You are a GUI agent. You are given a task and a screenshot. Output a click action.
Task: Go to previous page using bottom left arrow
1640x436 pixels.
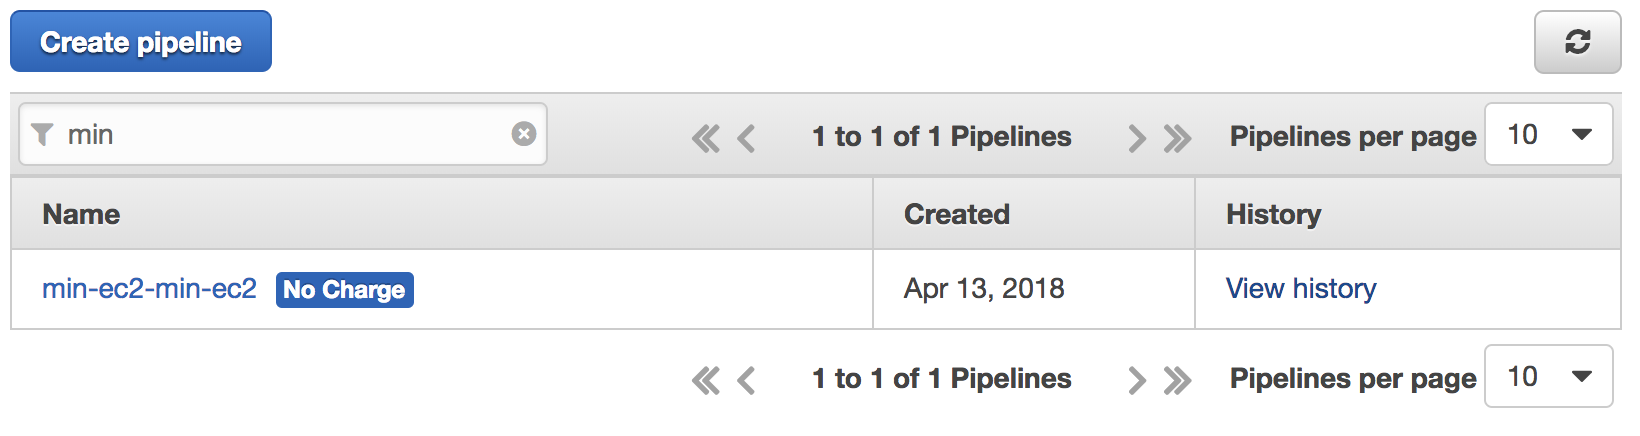(746, 380)
